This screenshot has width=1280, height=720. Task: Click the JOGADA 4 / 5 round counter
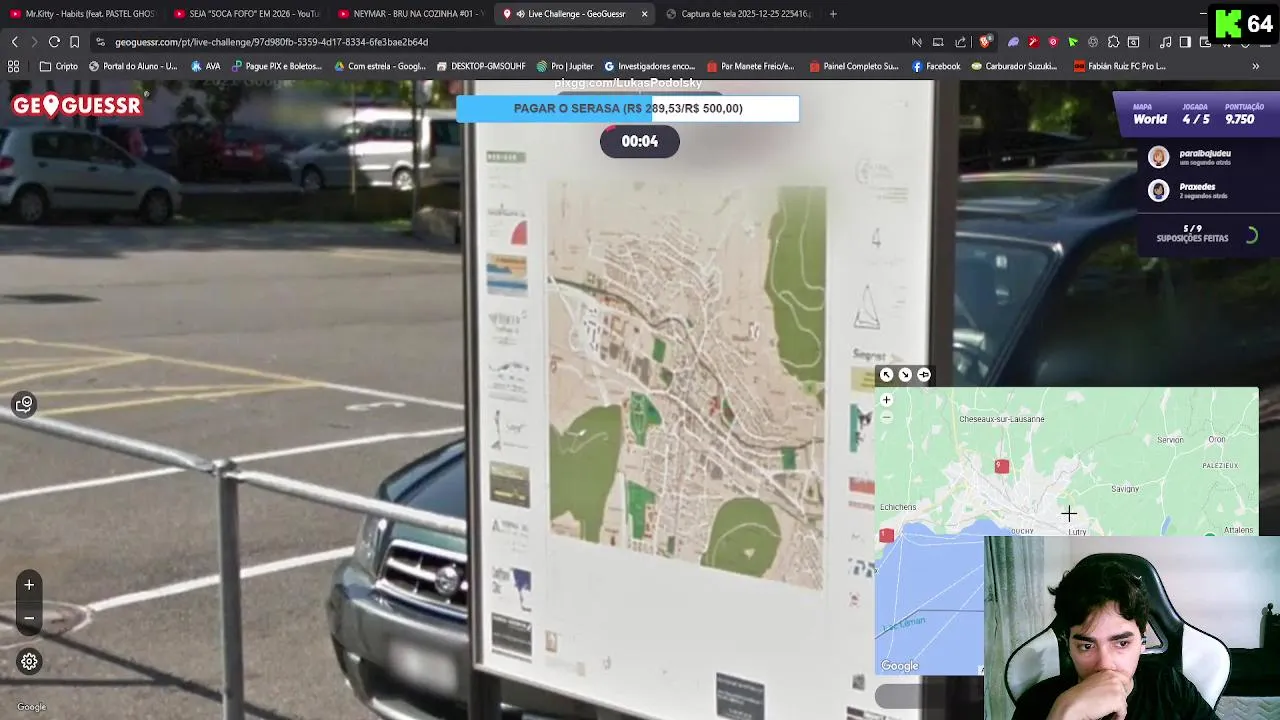tap(1195, 114)
